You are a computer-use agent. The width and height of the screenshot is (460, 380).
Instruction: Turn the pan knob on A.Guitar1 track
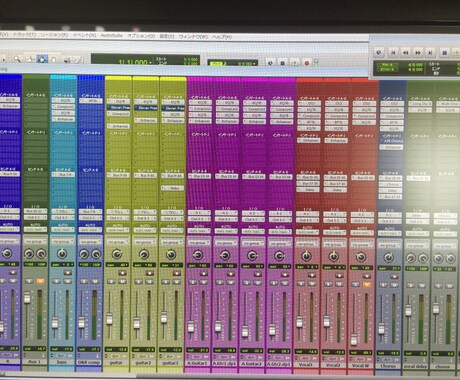(x=198, y=255)
